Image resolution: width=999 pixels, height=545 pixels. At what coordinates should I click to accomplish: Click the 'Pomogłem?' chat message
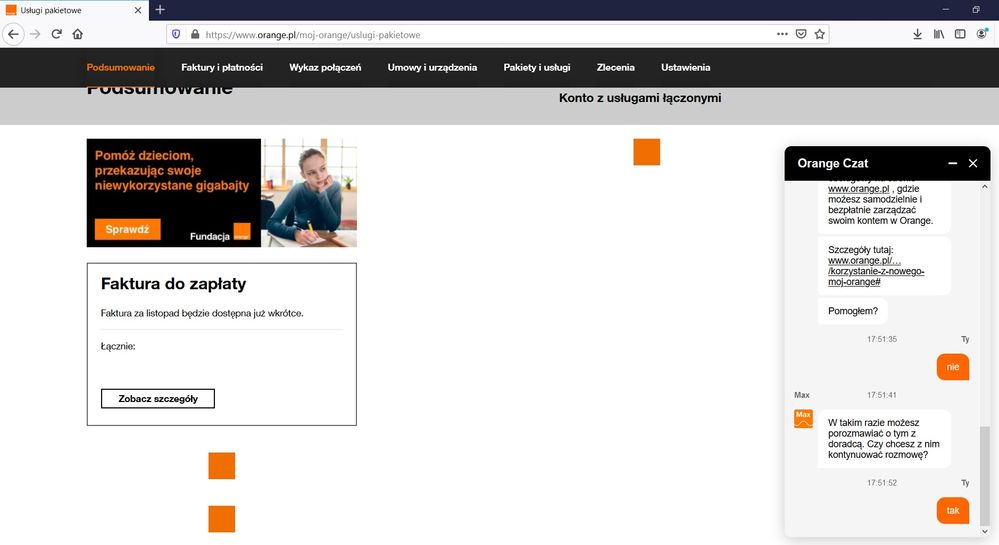[852, 311]
